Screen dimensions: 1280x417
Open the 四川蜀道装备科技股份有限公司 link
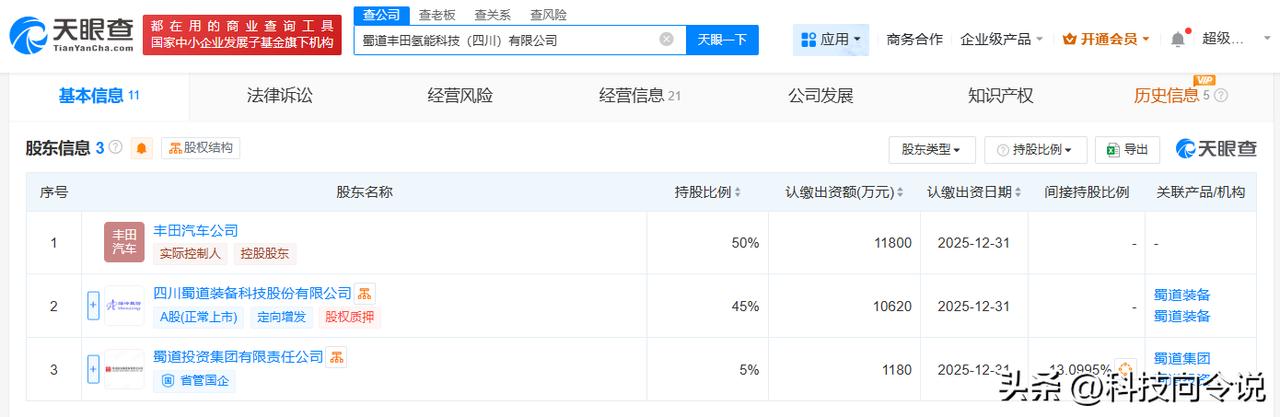252,293
